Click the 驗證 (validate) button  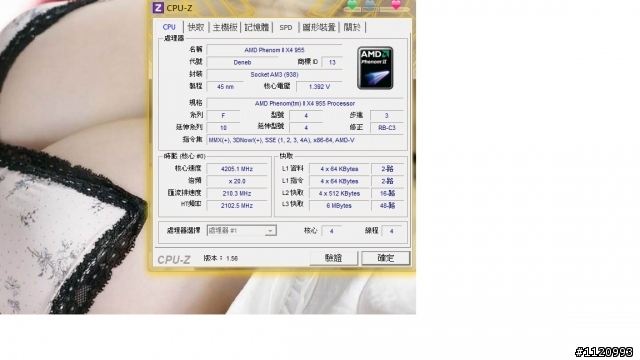click(333, 258)
